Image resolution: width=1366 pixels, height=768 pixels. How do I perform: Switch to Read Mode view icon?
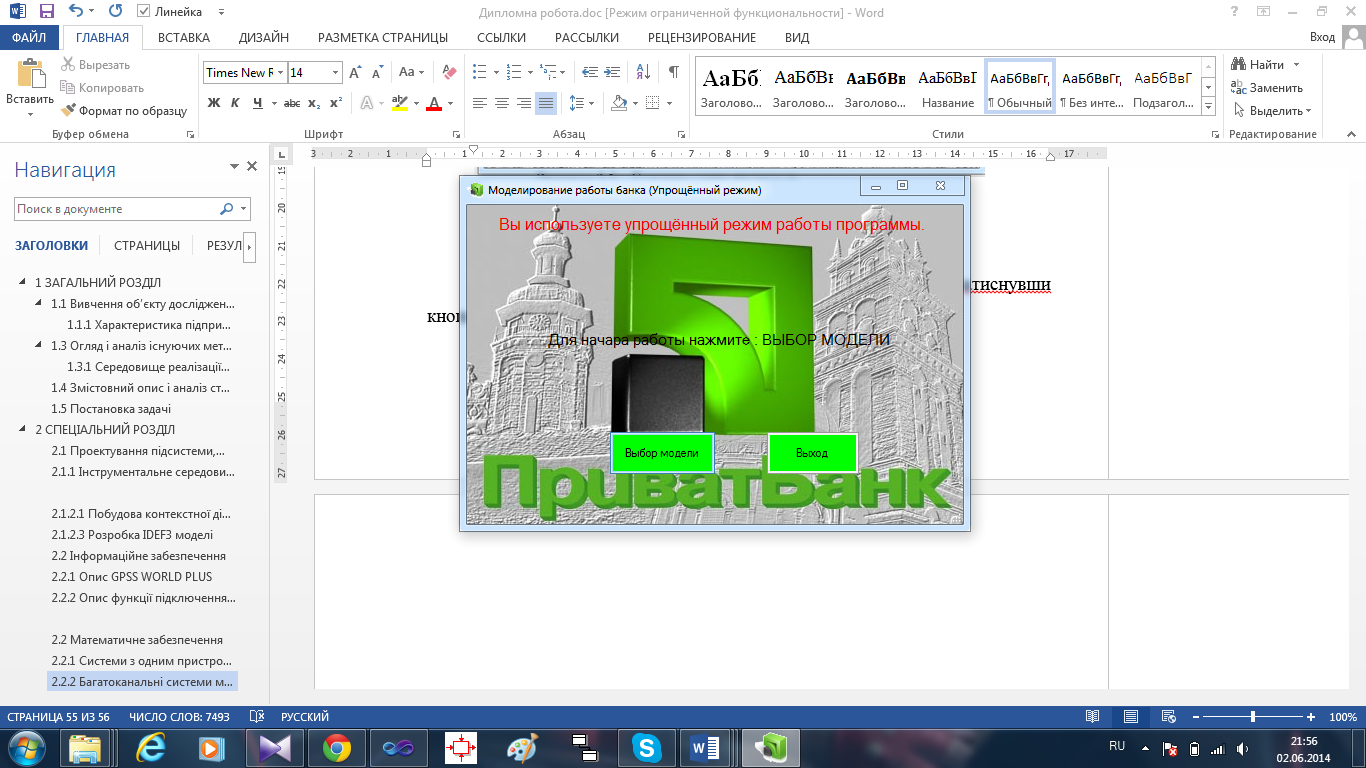[1093, 717]
